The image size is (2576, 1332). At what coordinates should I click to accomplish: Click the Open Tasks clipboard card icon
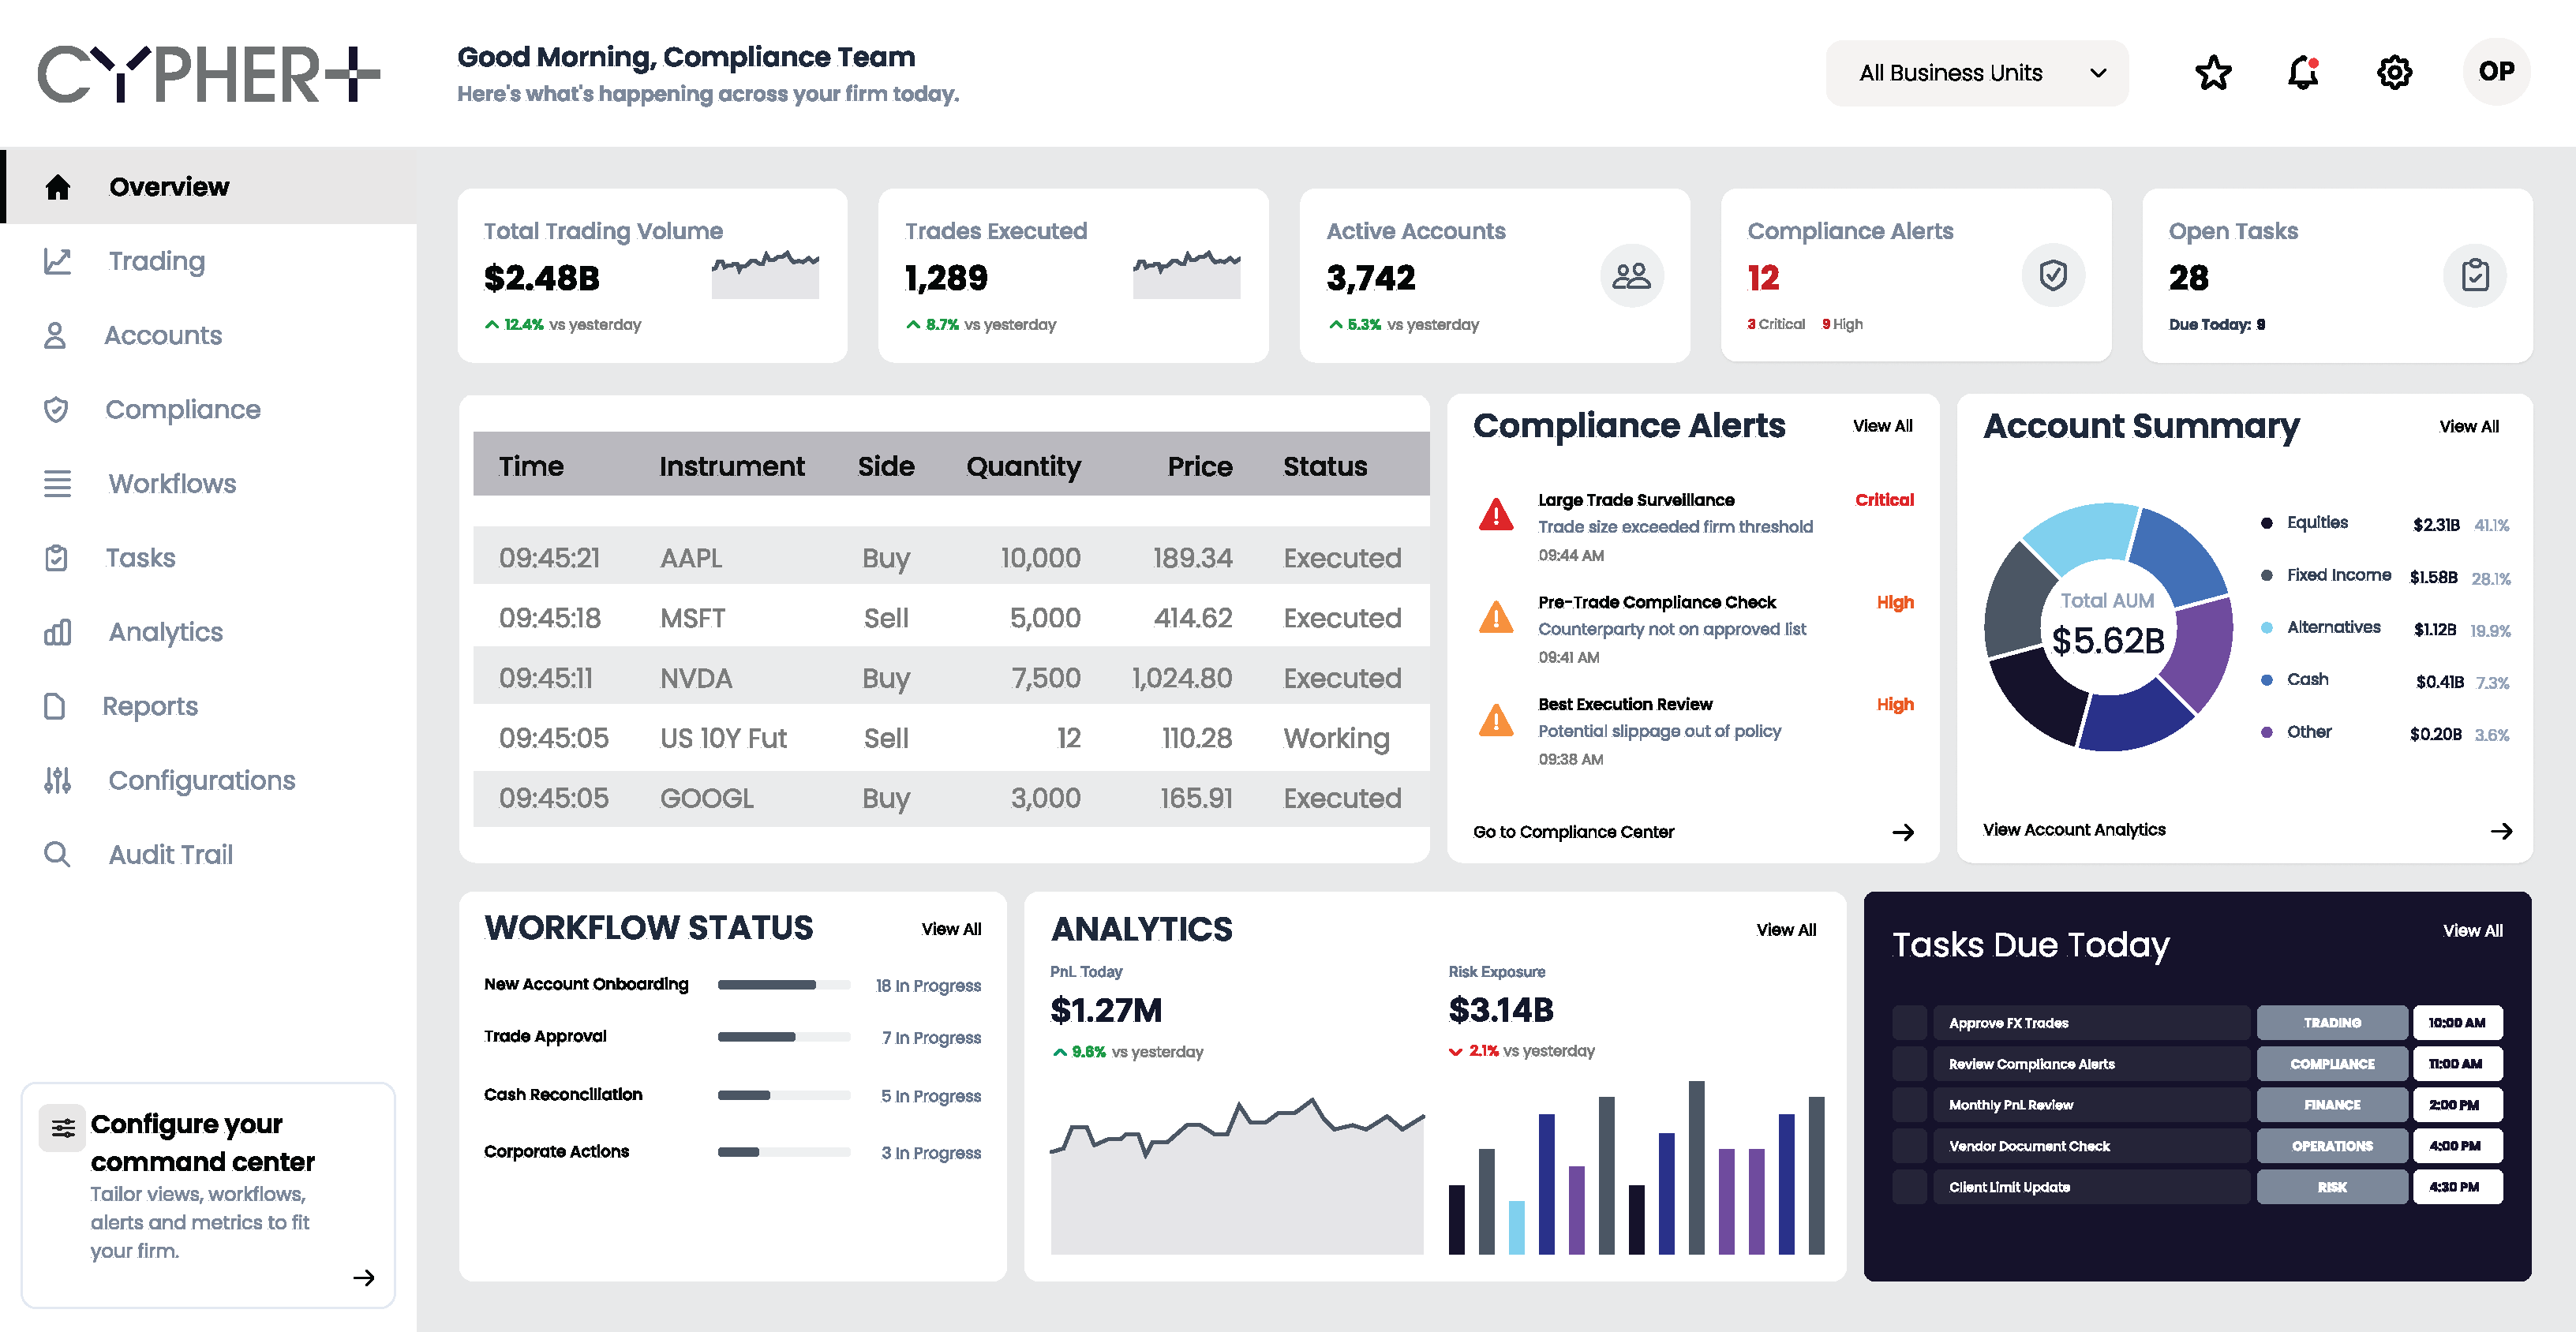point(2475,275)
